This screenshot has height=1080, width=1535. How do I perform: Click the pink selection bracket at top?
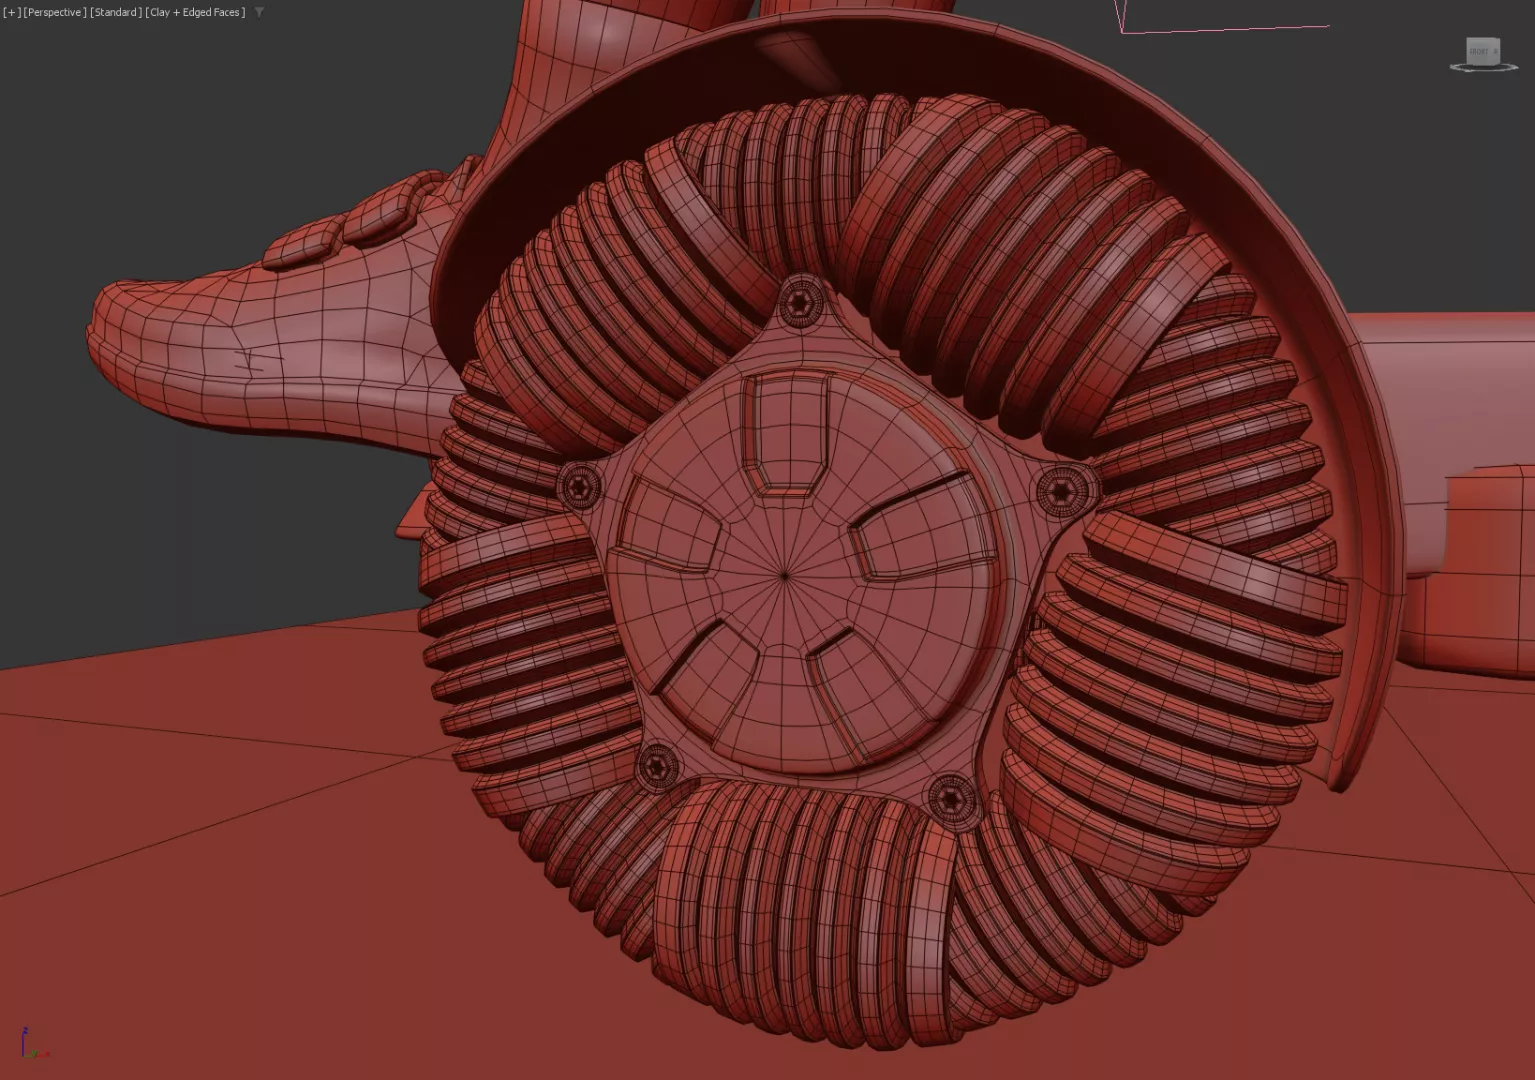[x=1220, y=29]
